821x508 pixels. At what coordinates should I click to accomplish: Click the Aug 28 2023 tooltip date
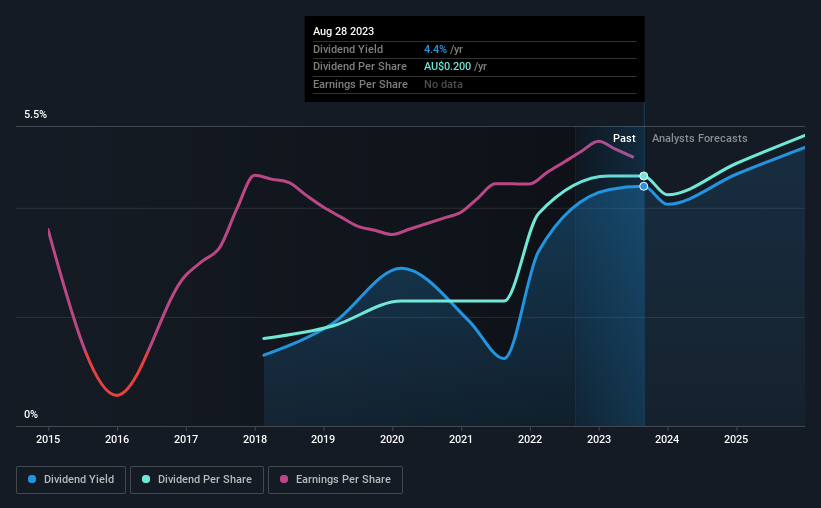pyautogui.click(x=343, y=31)
